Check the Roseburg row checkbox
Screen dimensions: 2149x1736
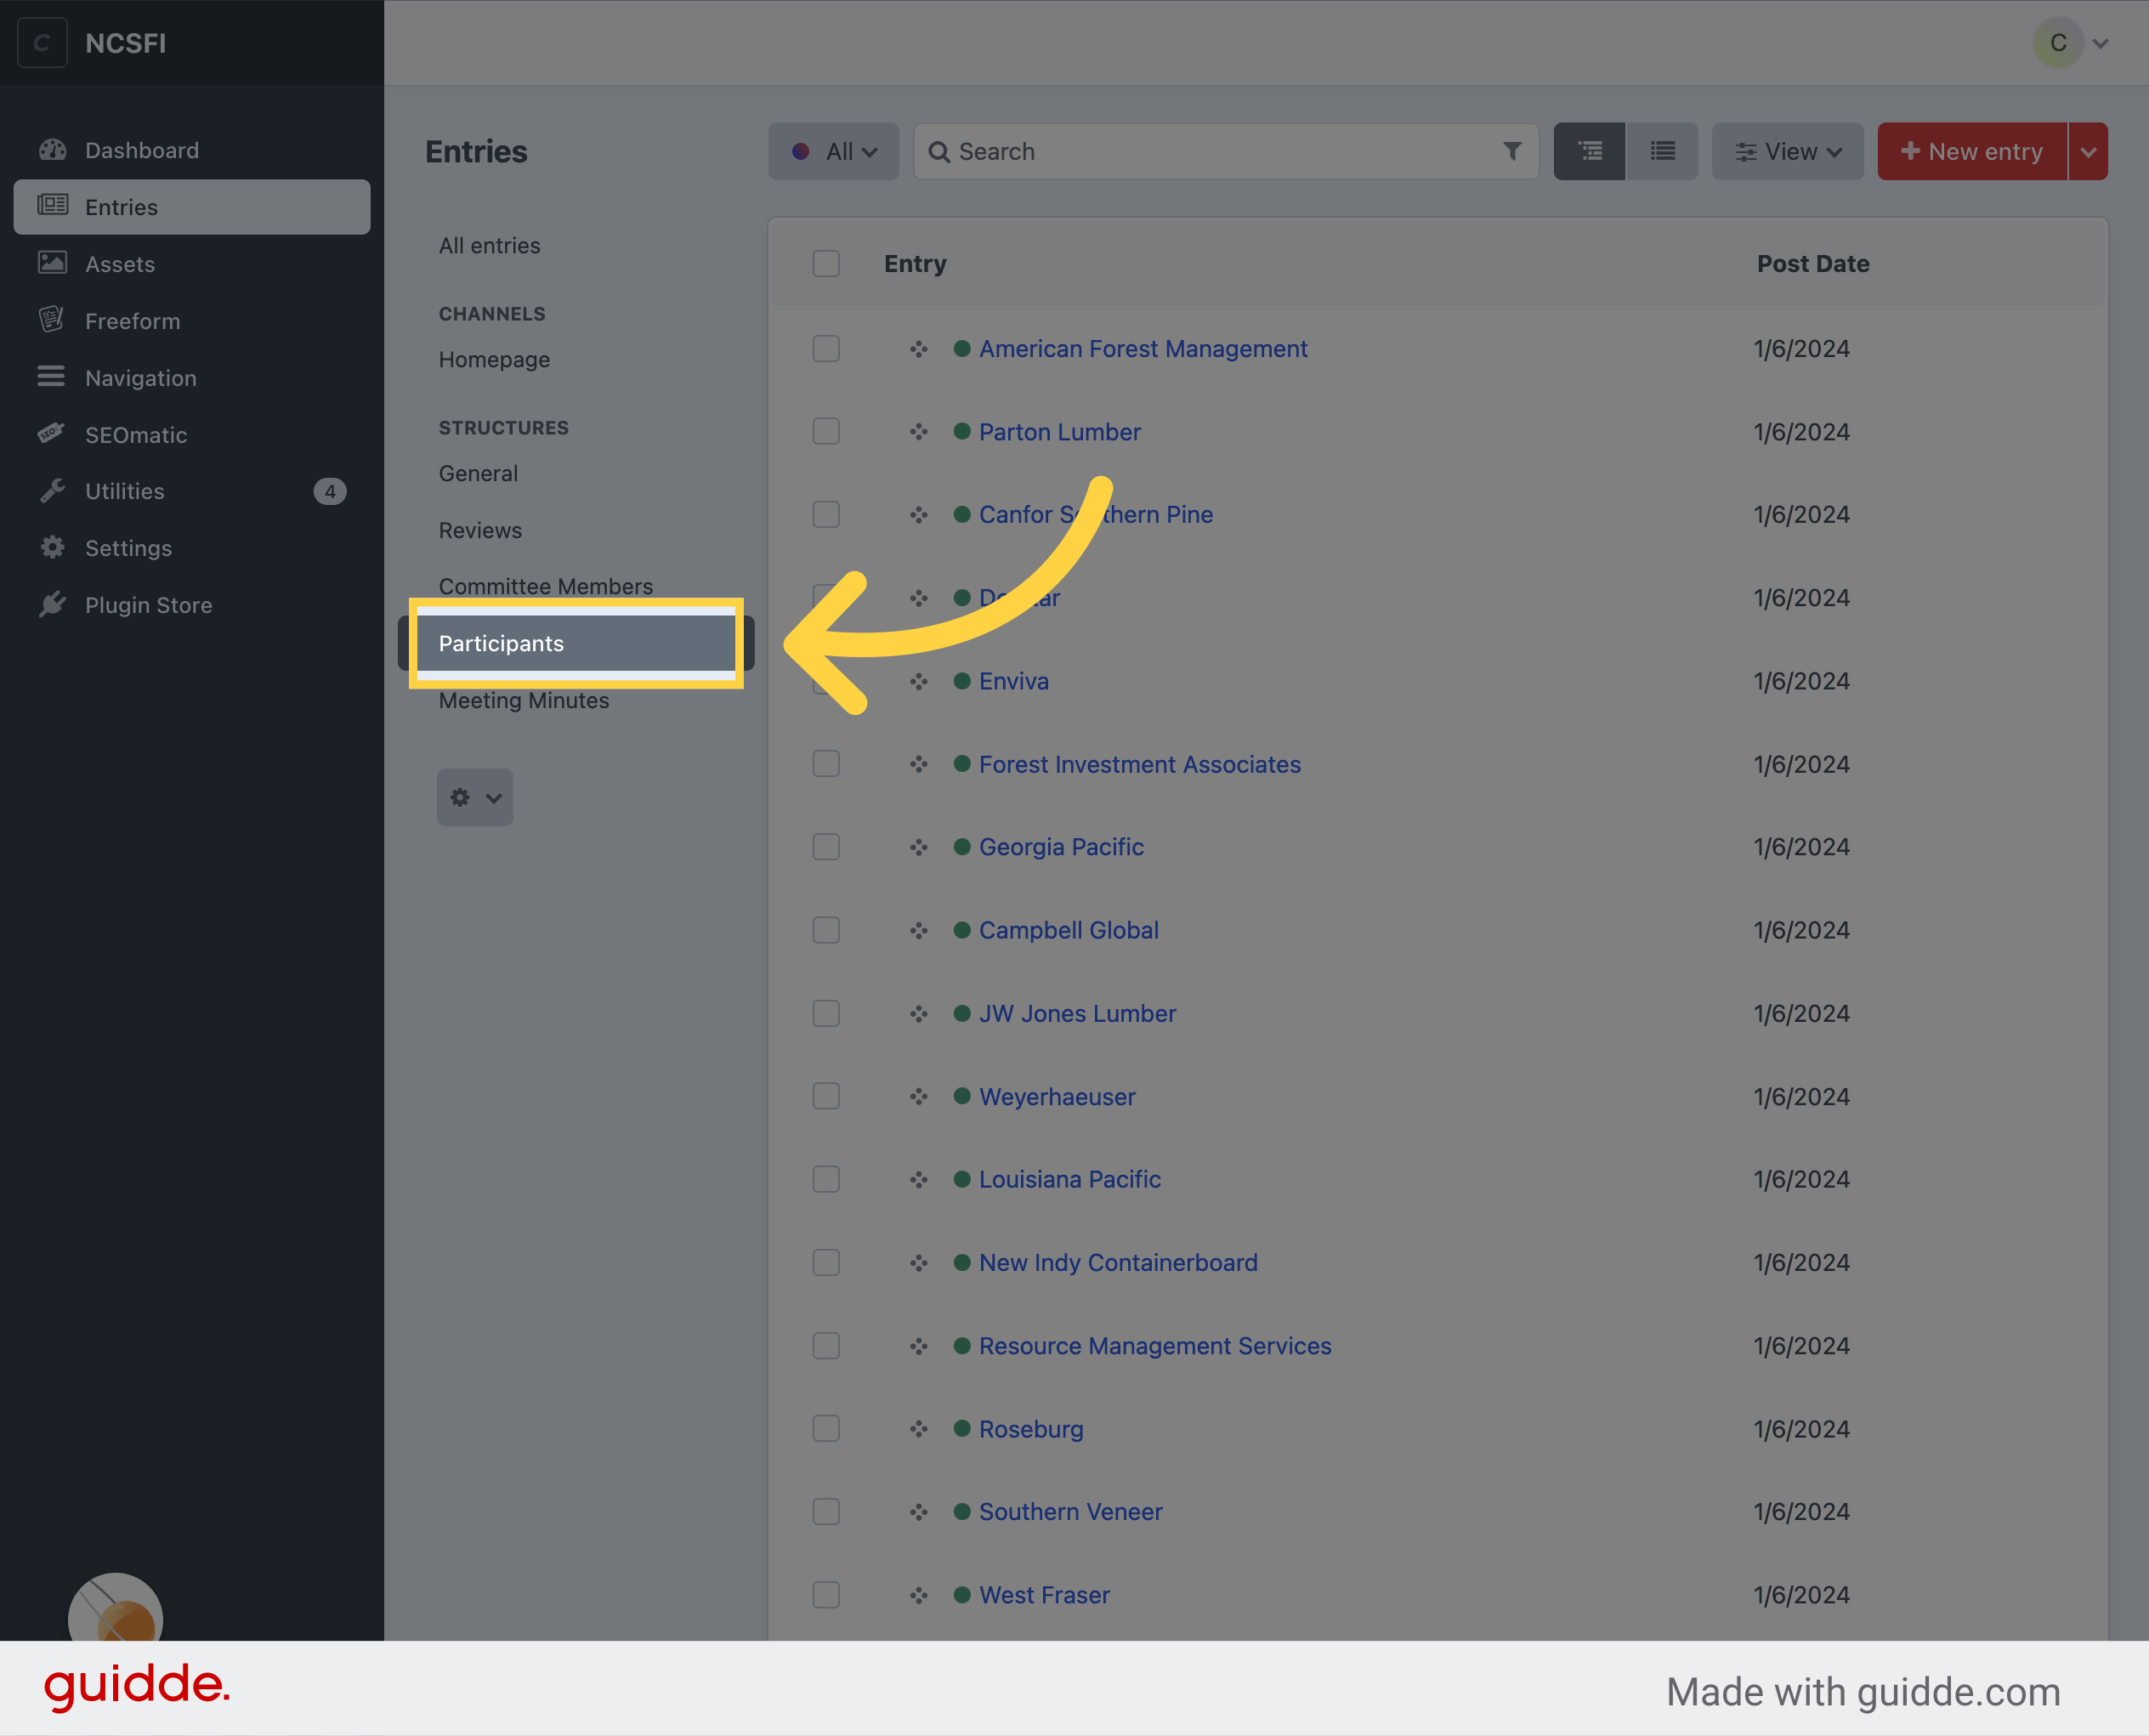[x=826, y=1429]
